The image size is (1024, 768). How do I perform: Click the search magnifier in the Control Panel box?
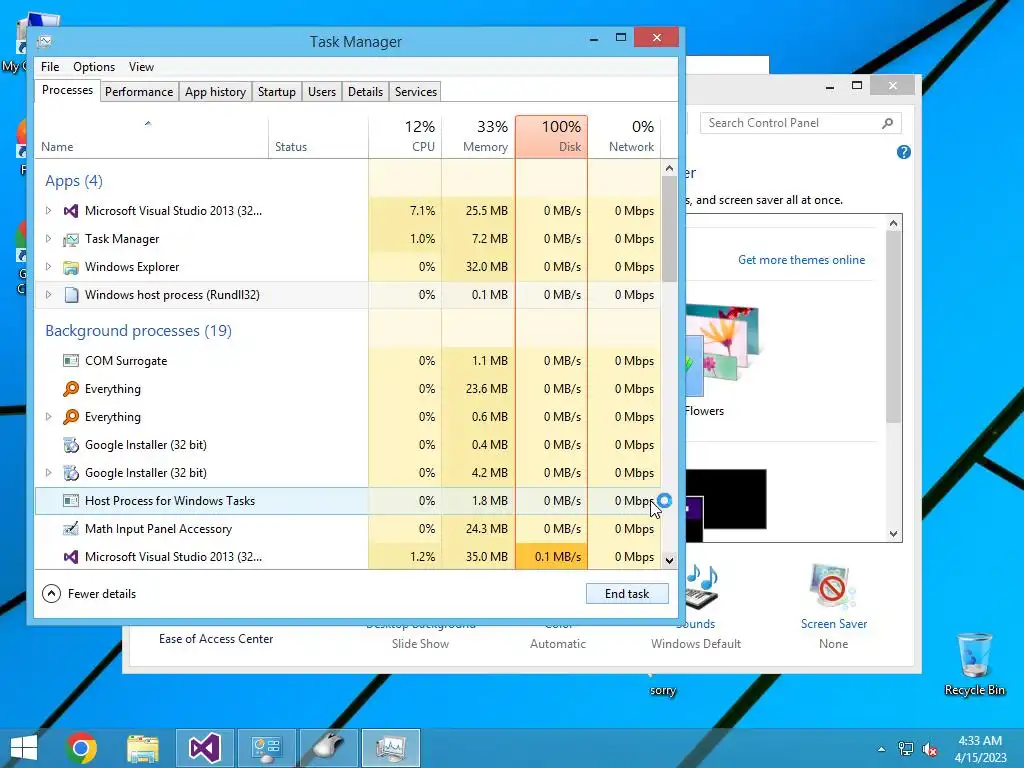[888, 123]
